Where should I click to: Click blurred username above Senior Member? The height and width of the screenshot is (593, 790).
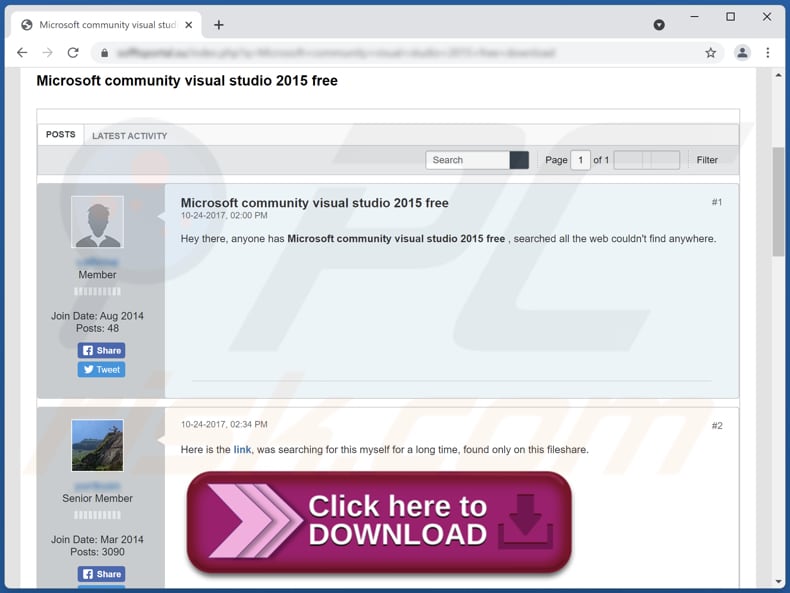coord(97,486)
